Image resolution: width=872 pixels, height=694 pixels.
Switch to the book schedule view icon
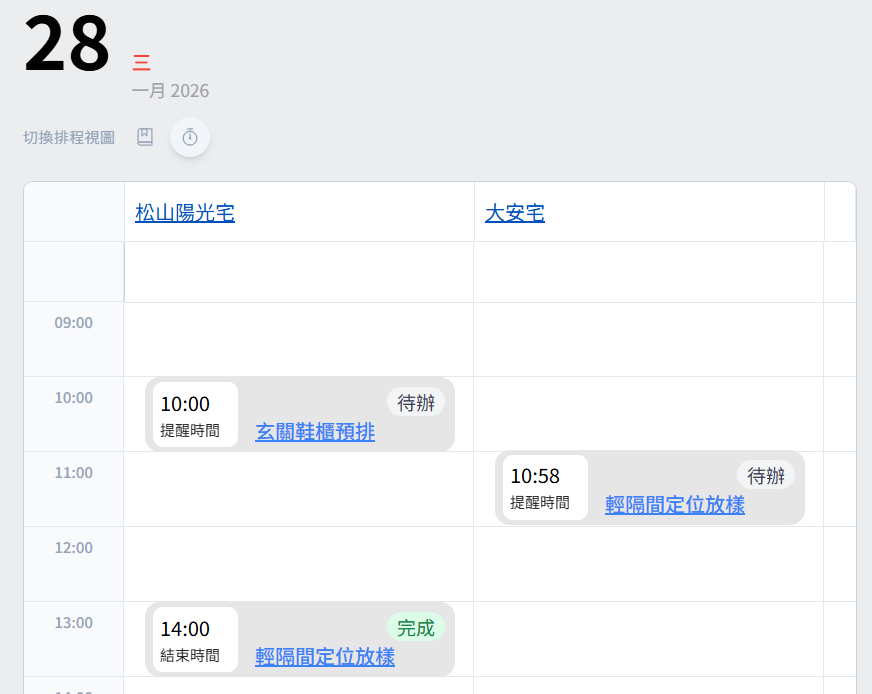pyautogui.click(x=145, y=137)
